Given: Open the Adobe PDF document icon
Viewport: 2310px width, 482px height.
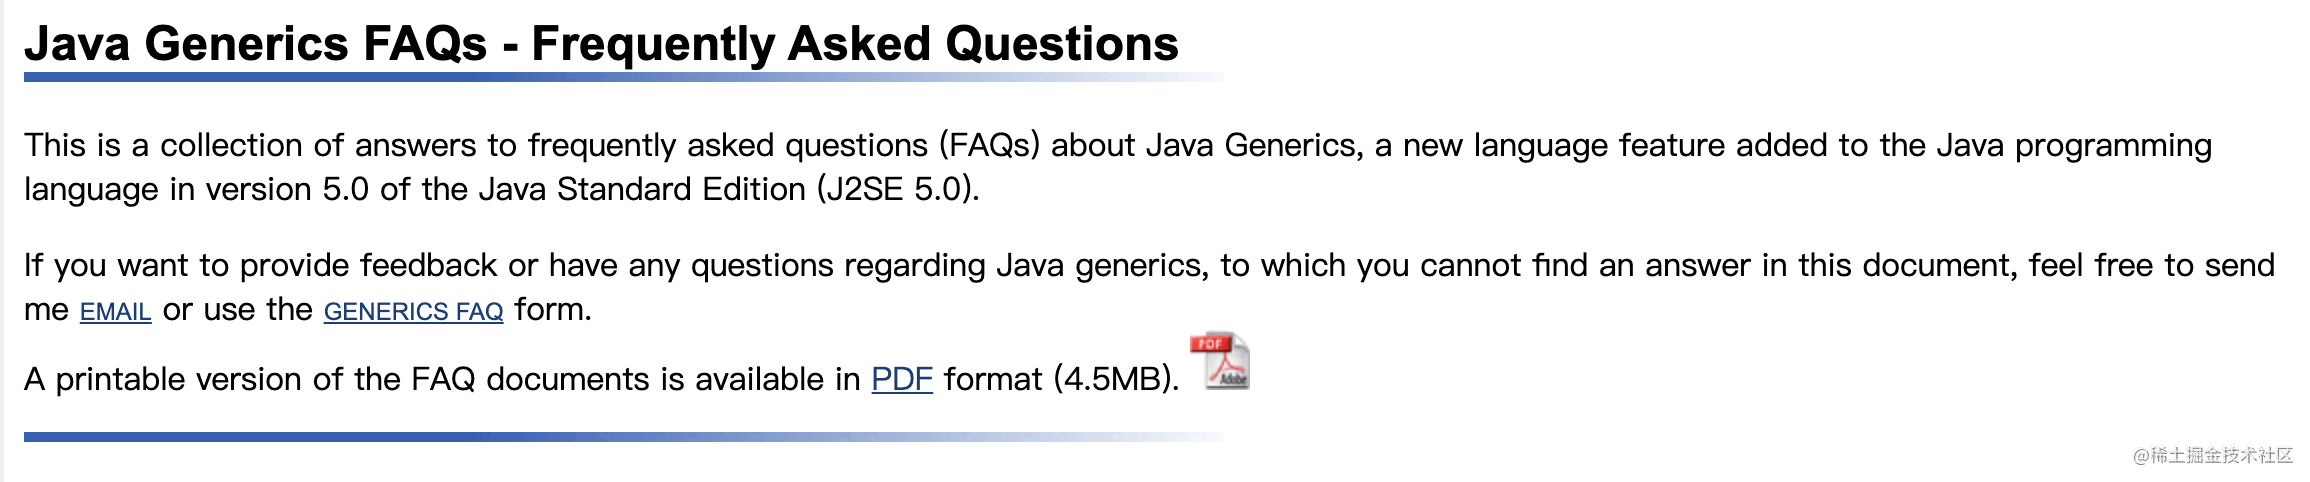Looking at the screenshot, I should [1220, 361].
